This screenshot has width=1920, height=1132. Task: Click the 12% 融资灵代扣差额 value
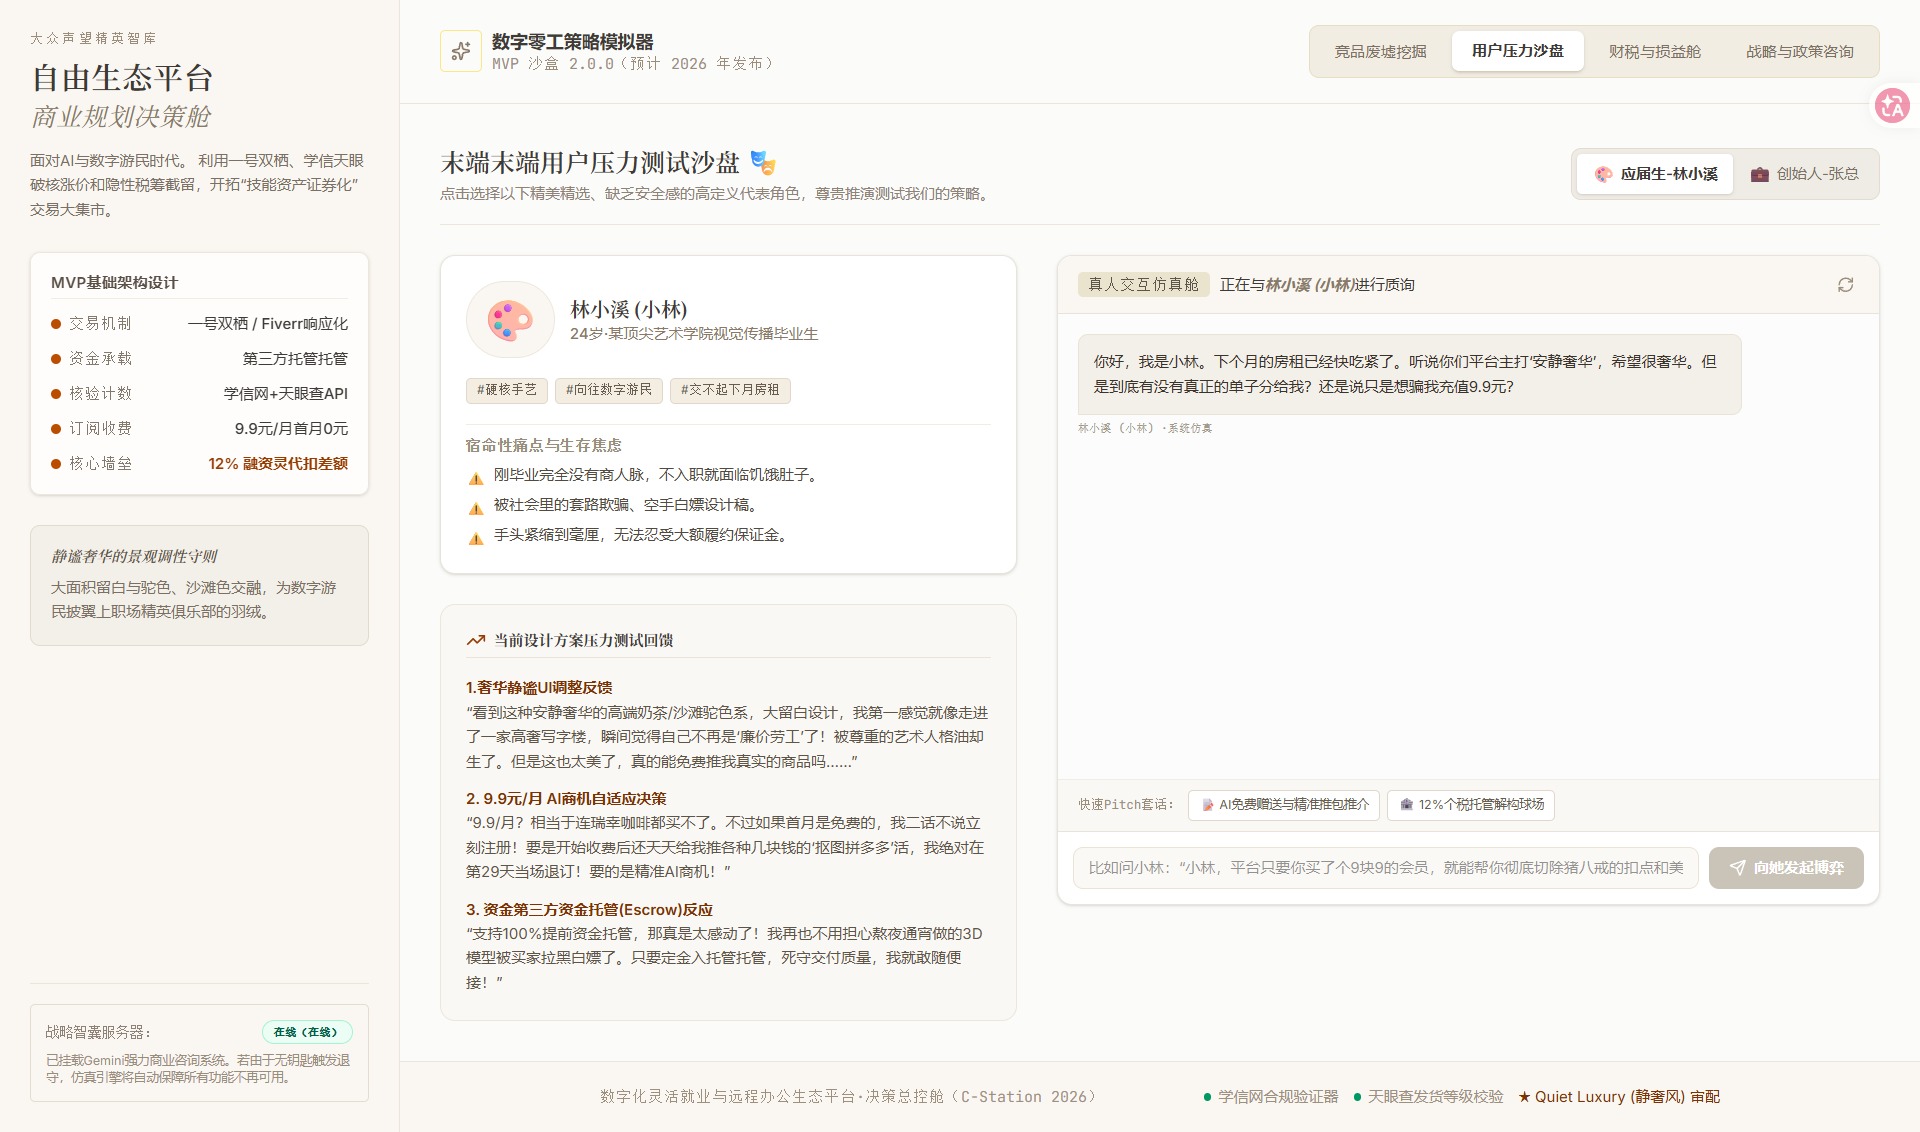[278, 464]
